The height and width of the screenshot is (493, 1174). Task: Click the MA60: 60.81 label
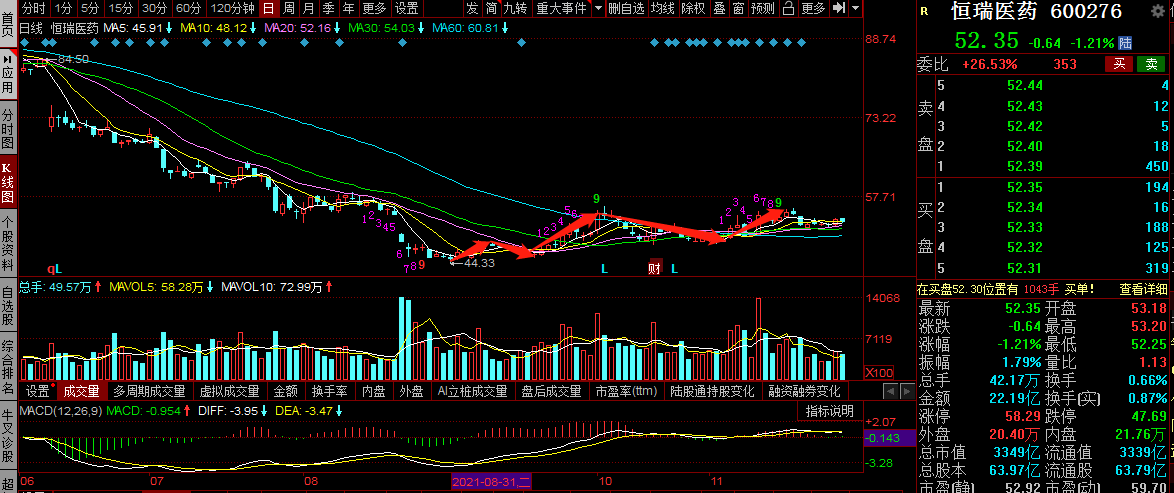[x=465, y=28]
